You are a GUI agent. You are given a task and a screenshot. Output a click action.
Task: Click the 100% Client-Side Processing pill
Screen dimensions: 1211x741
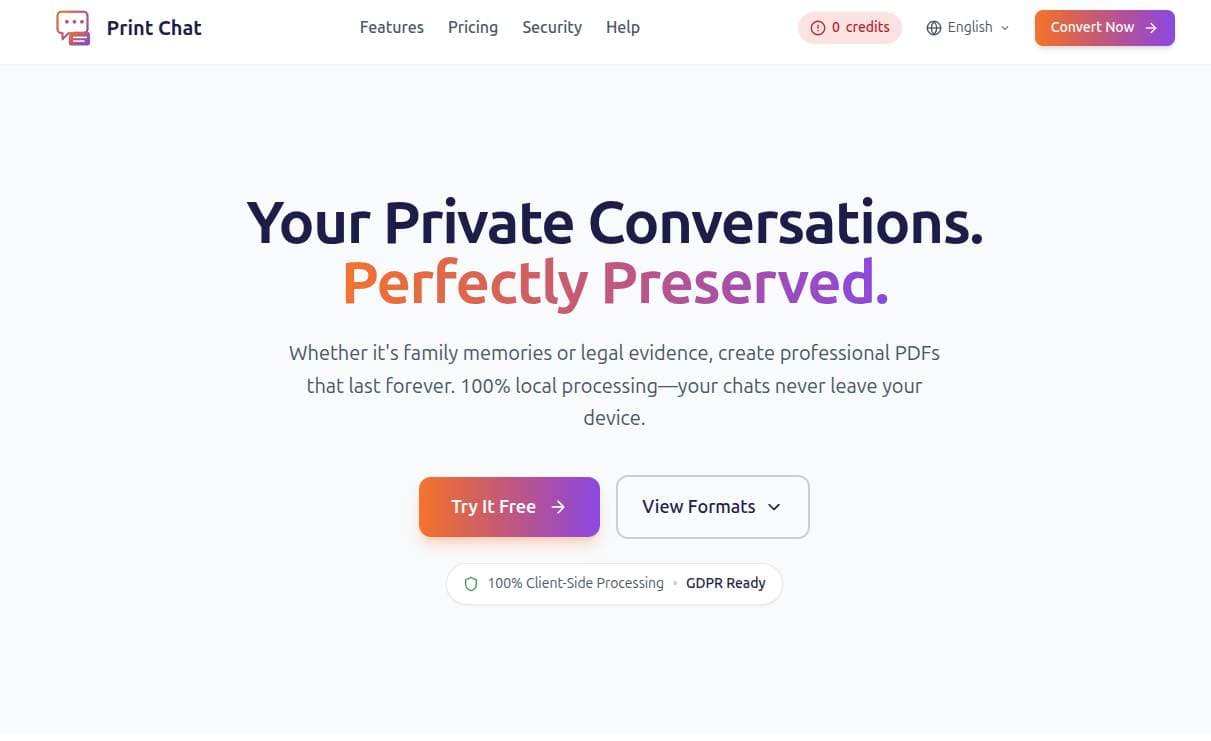point(575,583)
